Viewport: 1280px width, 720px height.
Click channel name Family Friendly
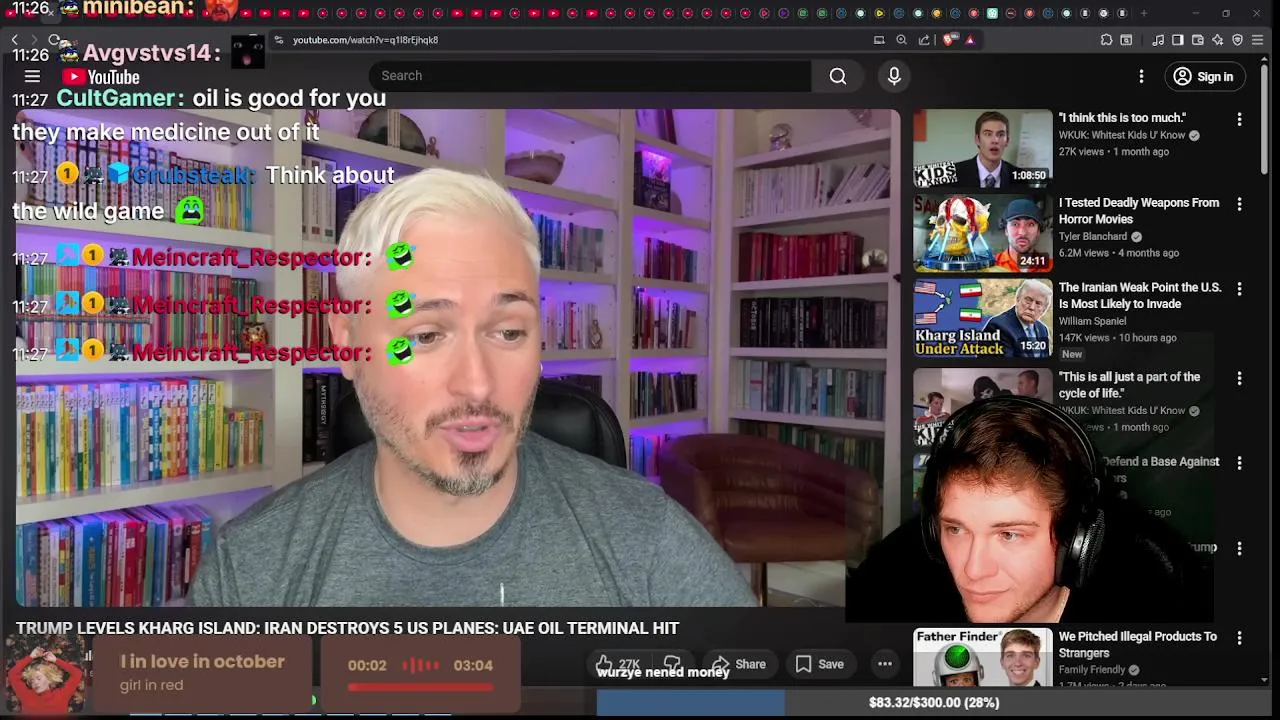pos(1092,670)
